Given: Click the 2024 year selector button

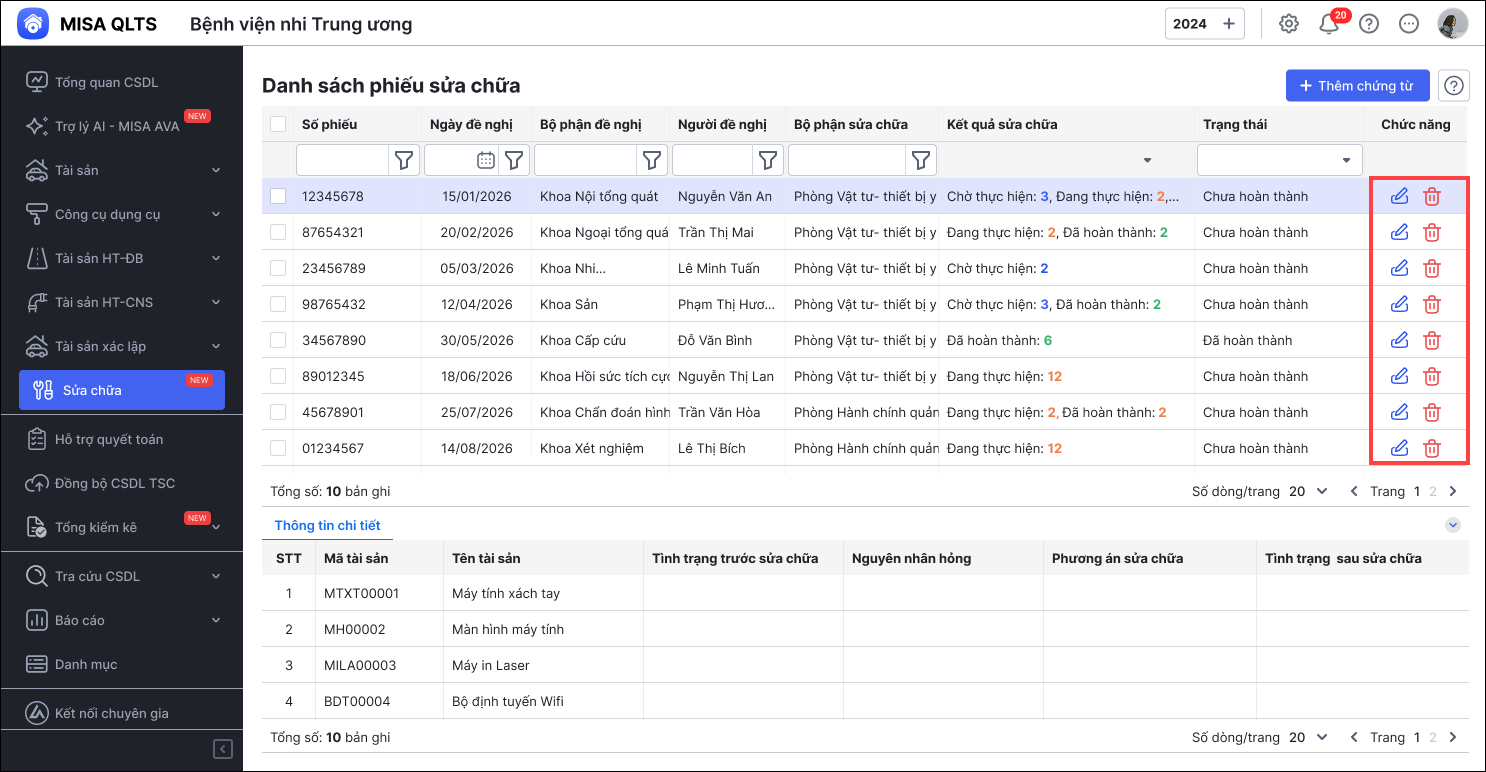Looking at the screenshot, I should click(1204, 24).
